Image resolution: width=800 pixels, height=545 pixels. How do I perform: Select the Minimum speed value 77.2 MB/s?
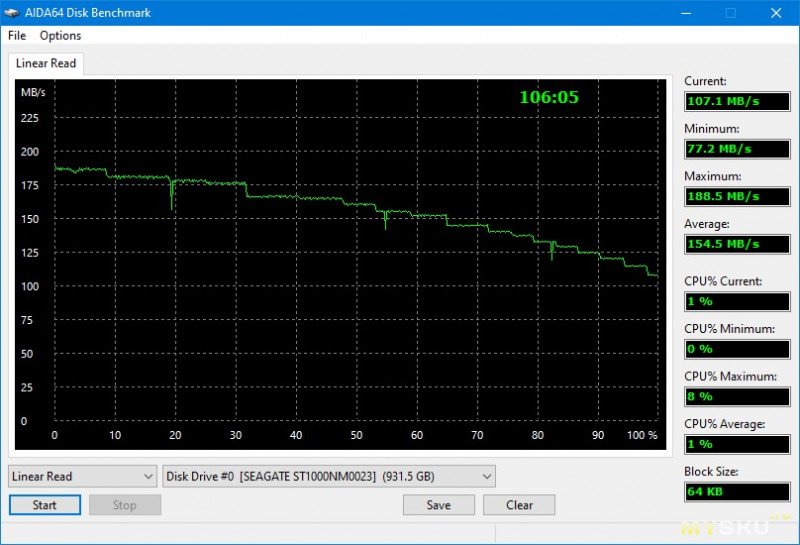coord(736,149)
